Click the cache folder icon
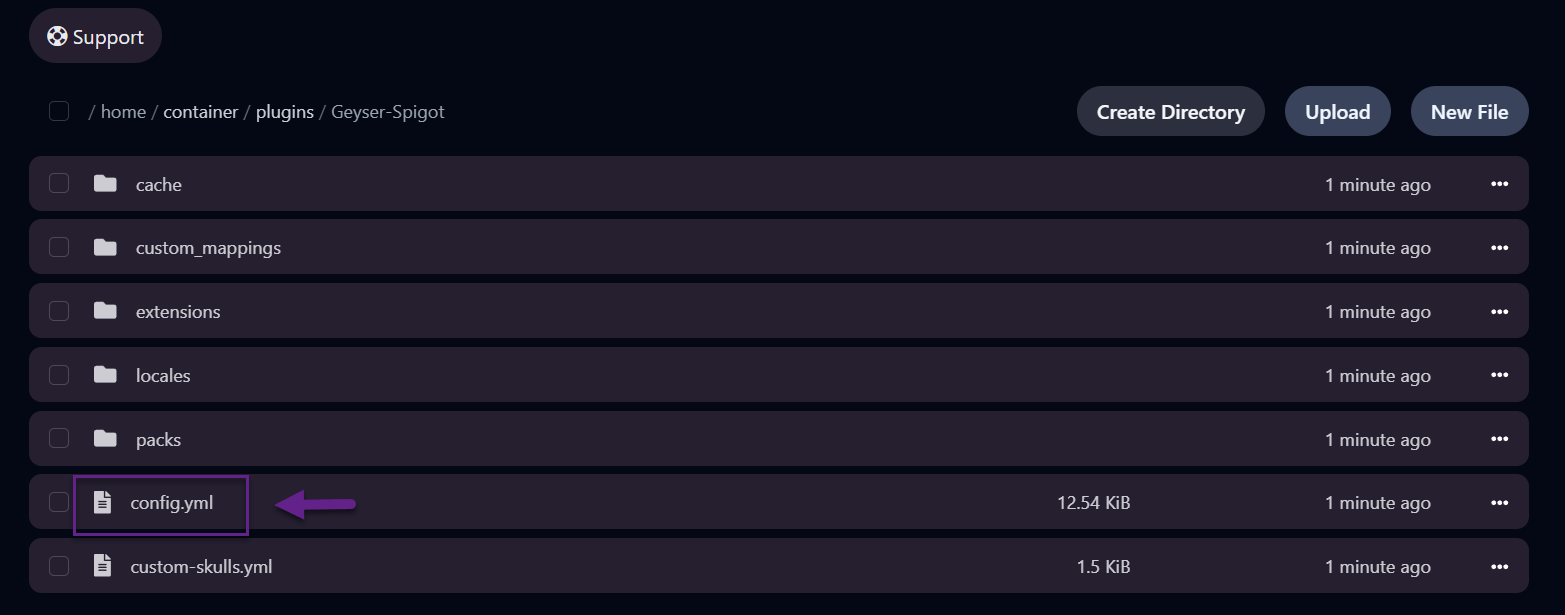The width and height of the screenshot is (1565, 615). point(105,184)
